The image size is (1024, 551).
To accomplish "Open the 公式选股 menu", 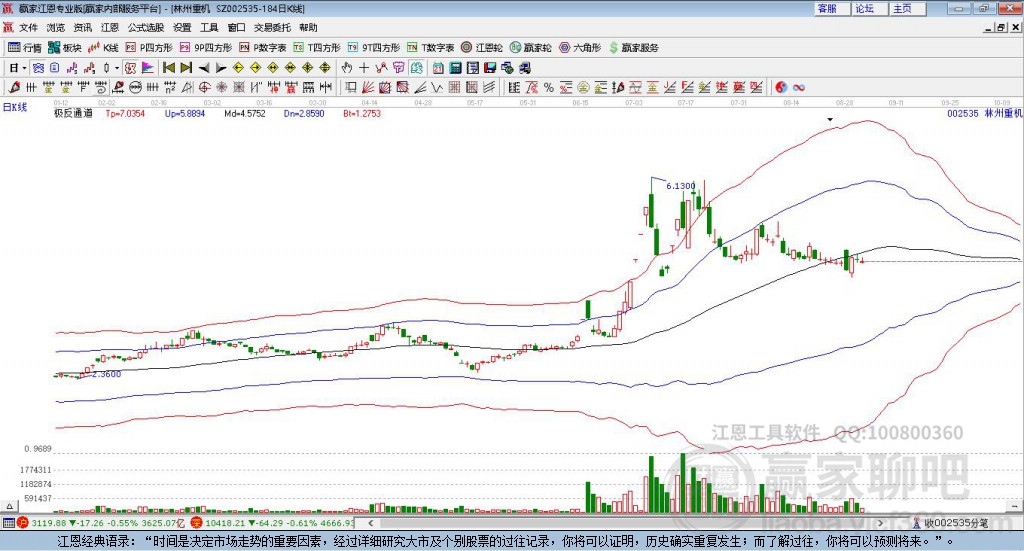I will (x=146, y=27).
